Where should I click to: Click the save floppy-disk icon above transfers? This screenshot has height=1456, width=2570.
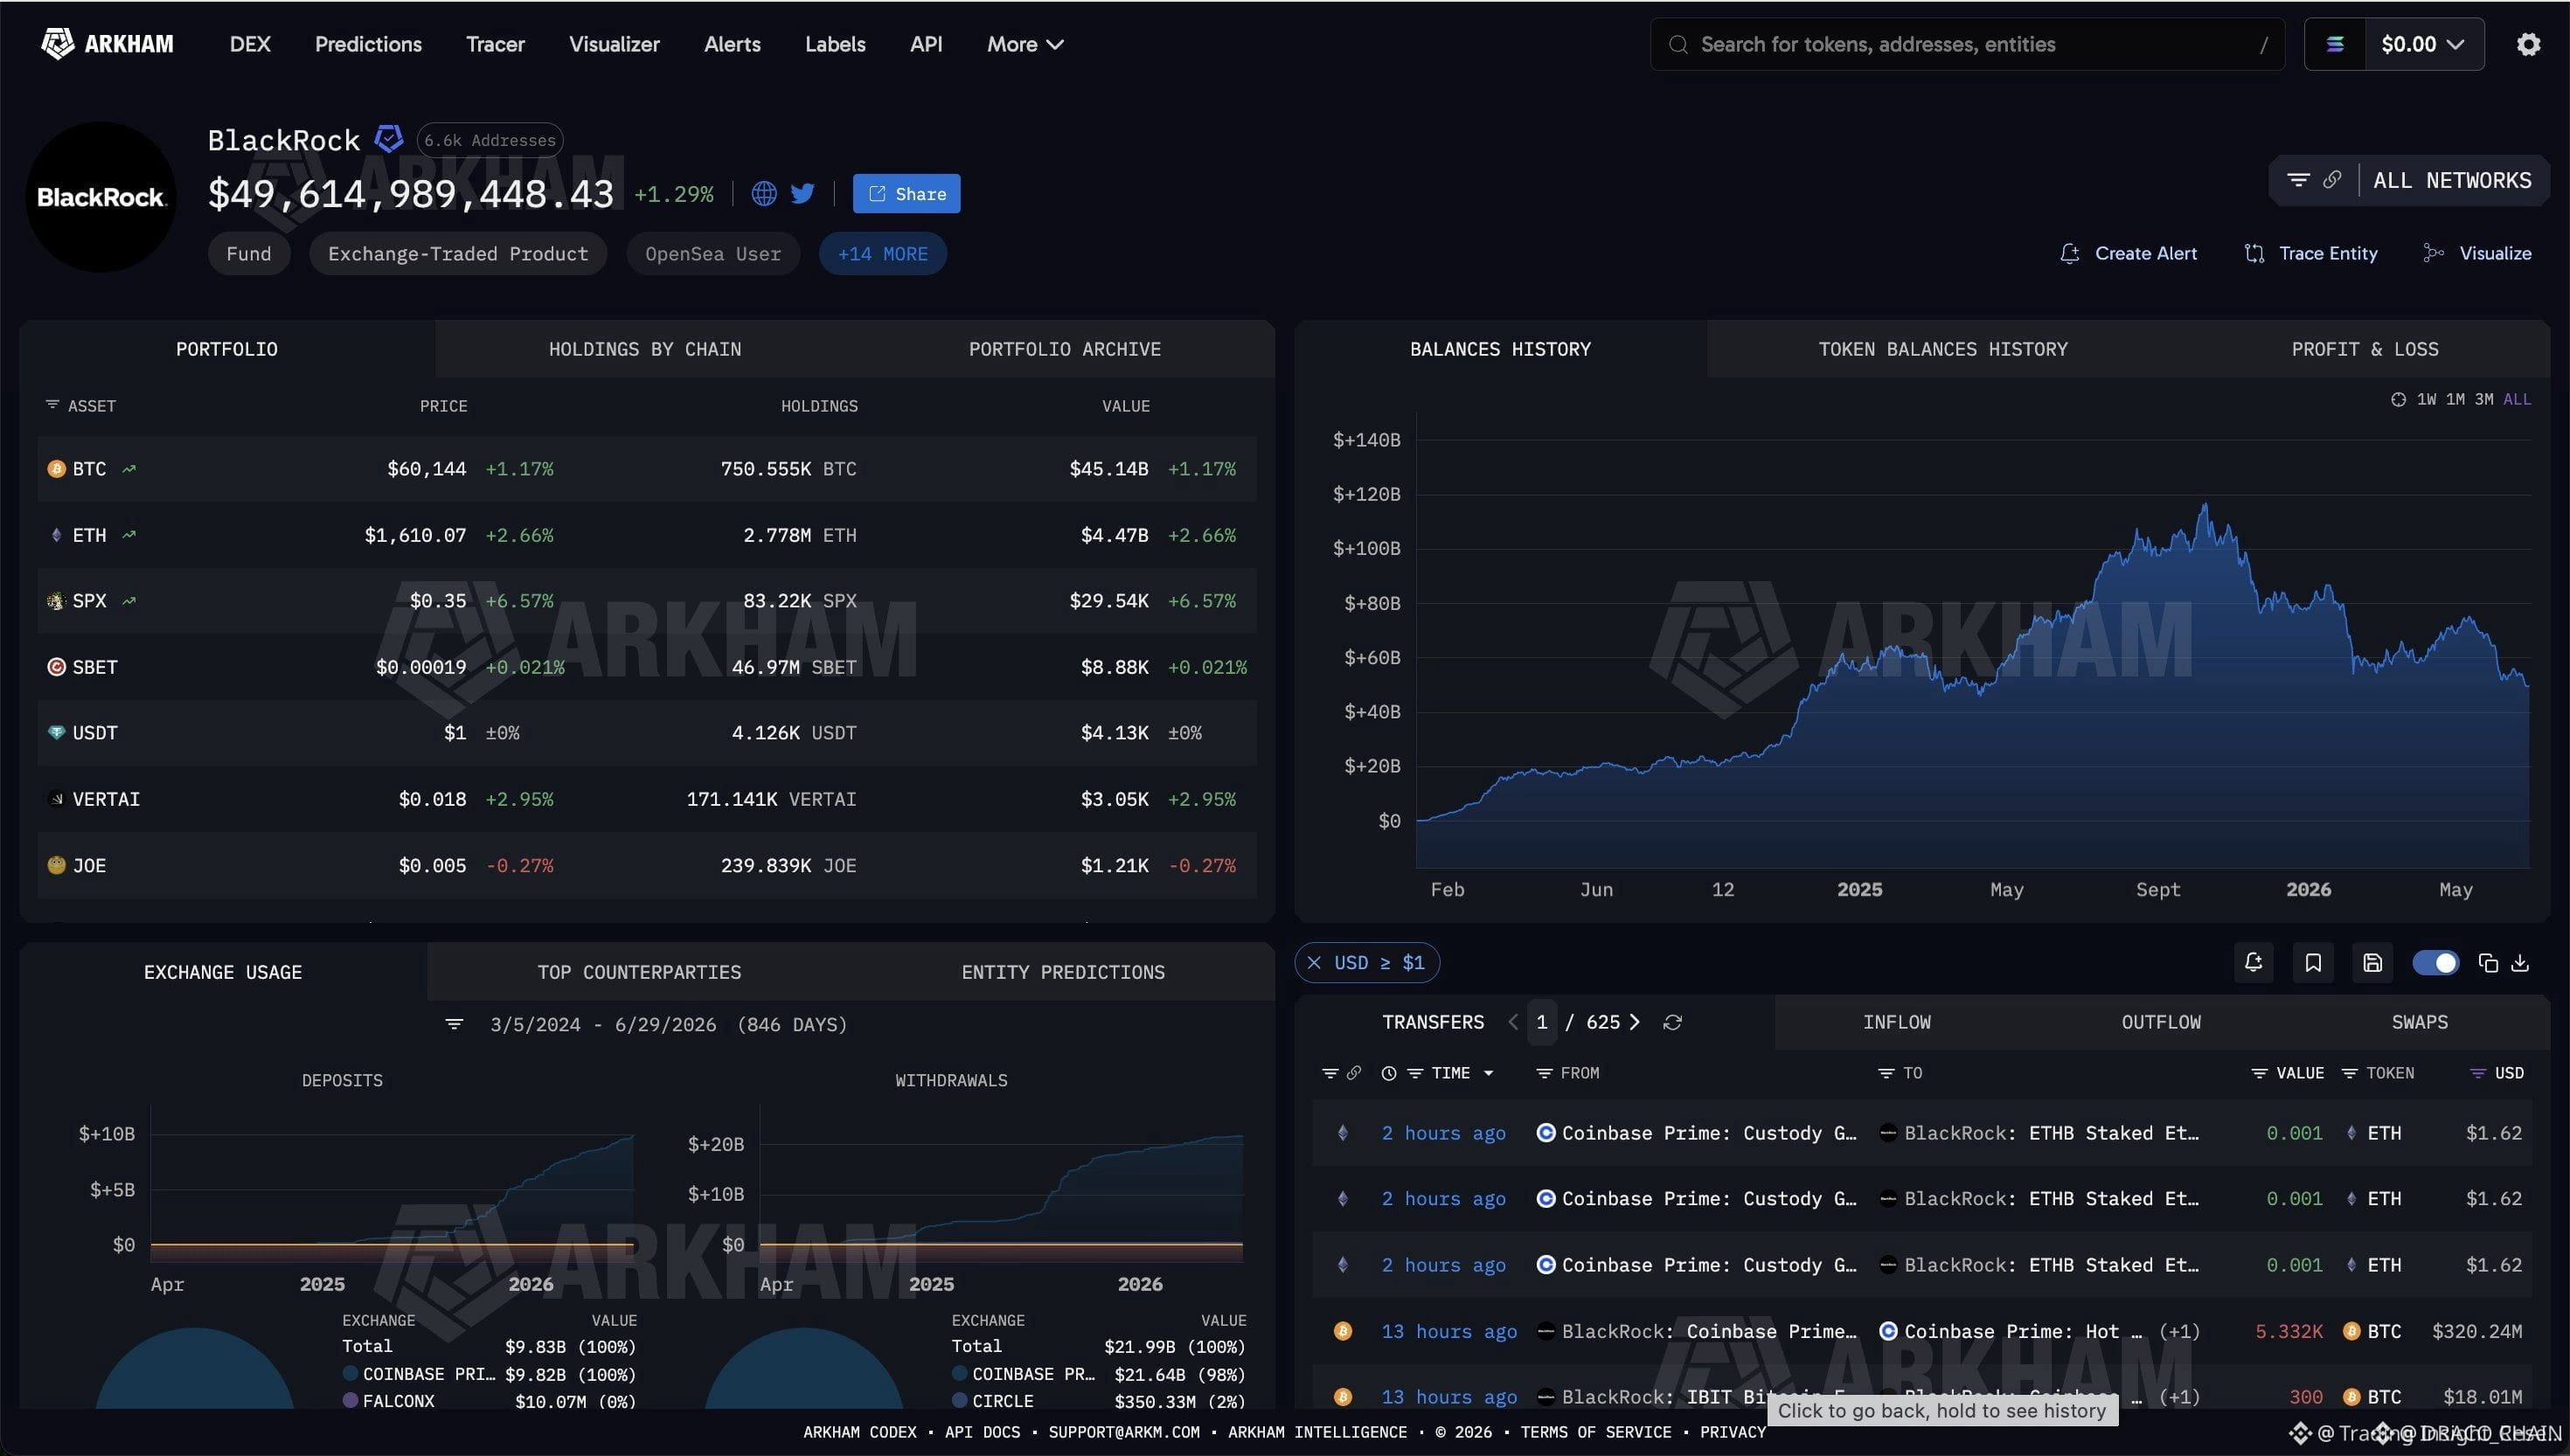point(2372,962)
